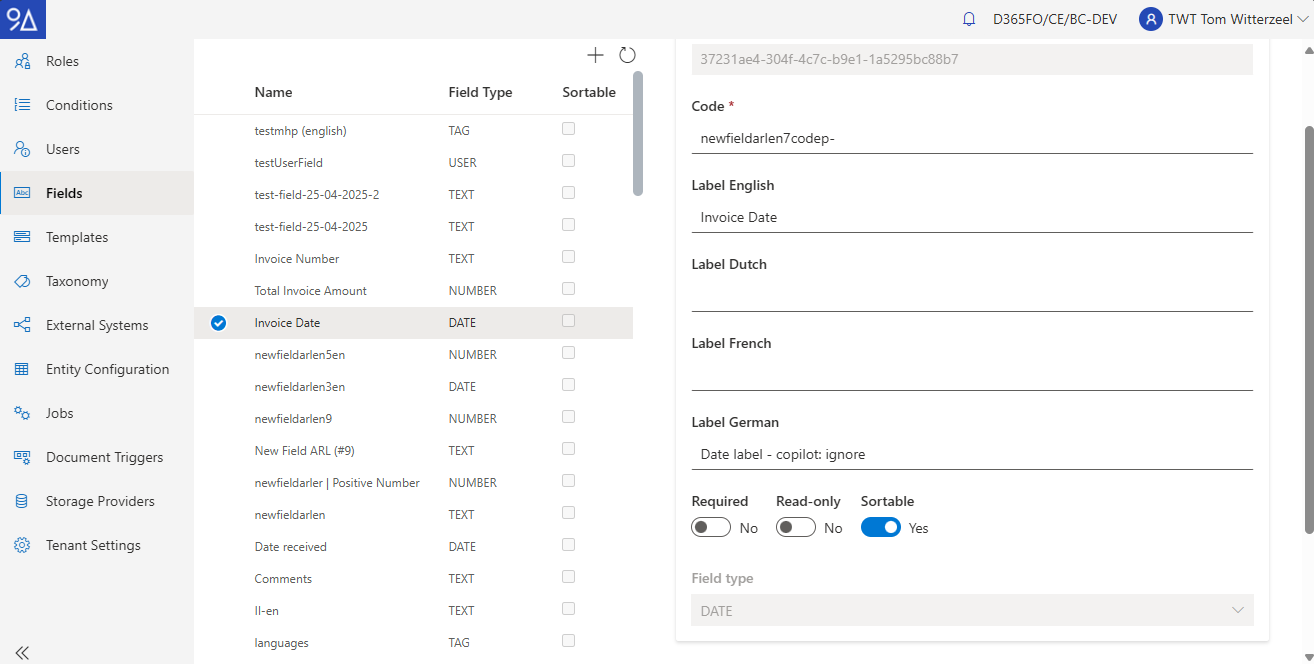The image size is (1314, 664).
Task: Click the D365FO/CE/BC-DEV environment label
Action: click(x=1055, y=19)
